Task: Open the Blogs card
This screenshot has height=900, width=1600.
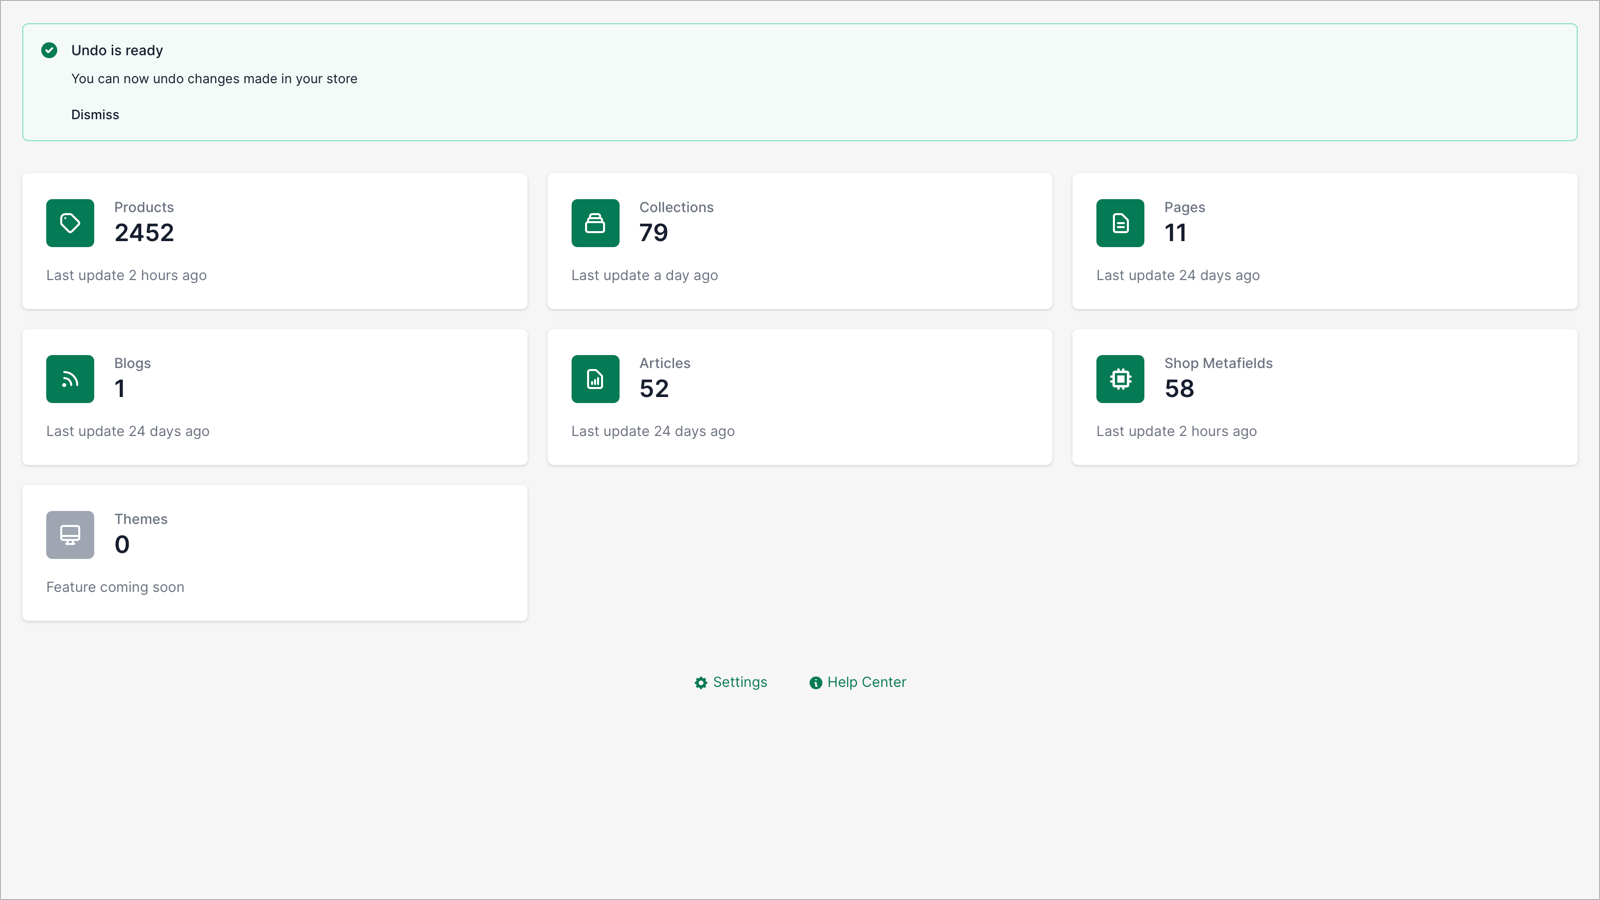Action: (274, 397)
